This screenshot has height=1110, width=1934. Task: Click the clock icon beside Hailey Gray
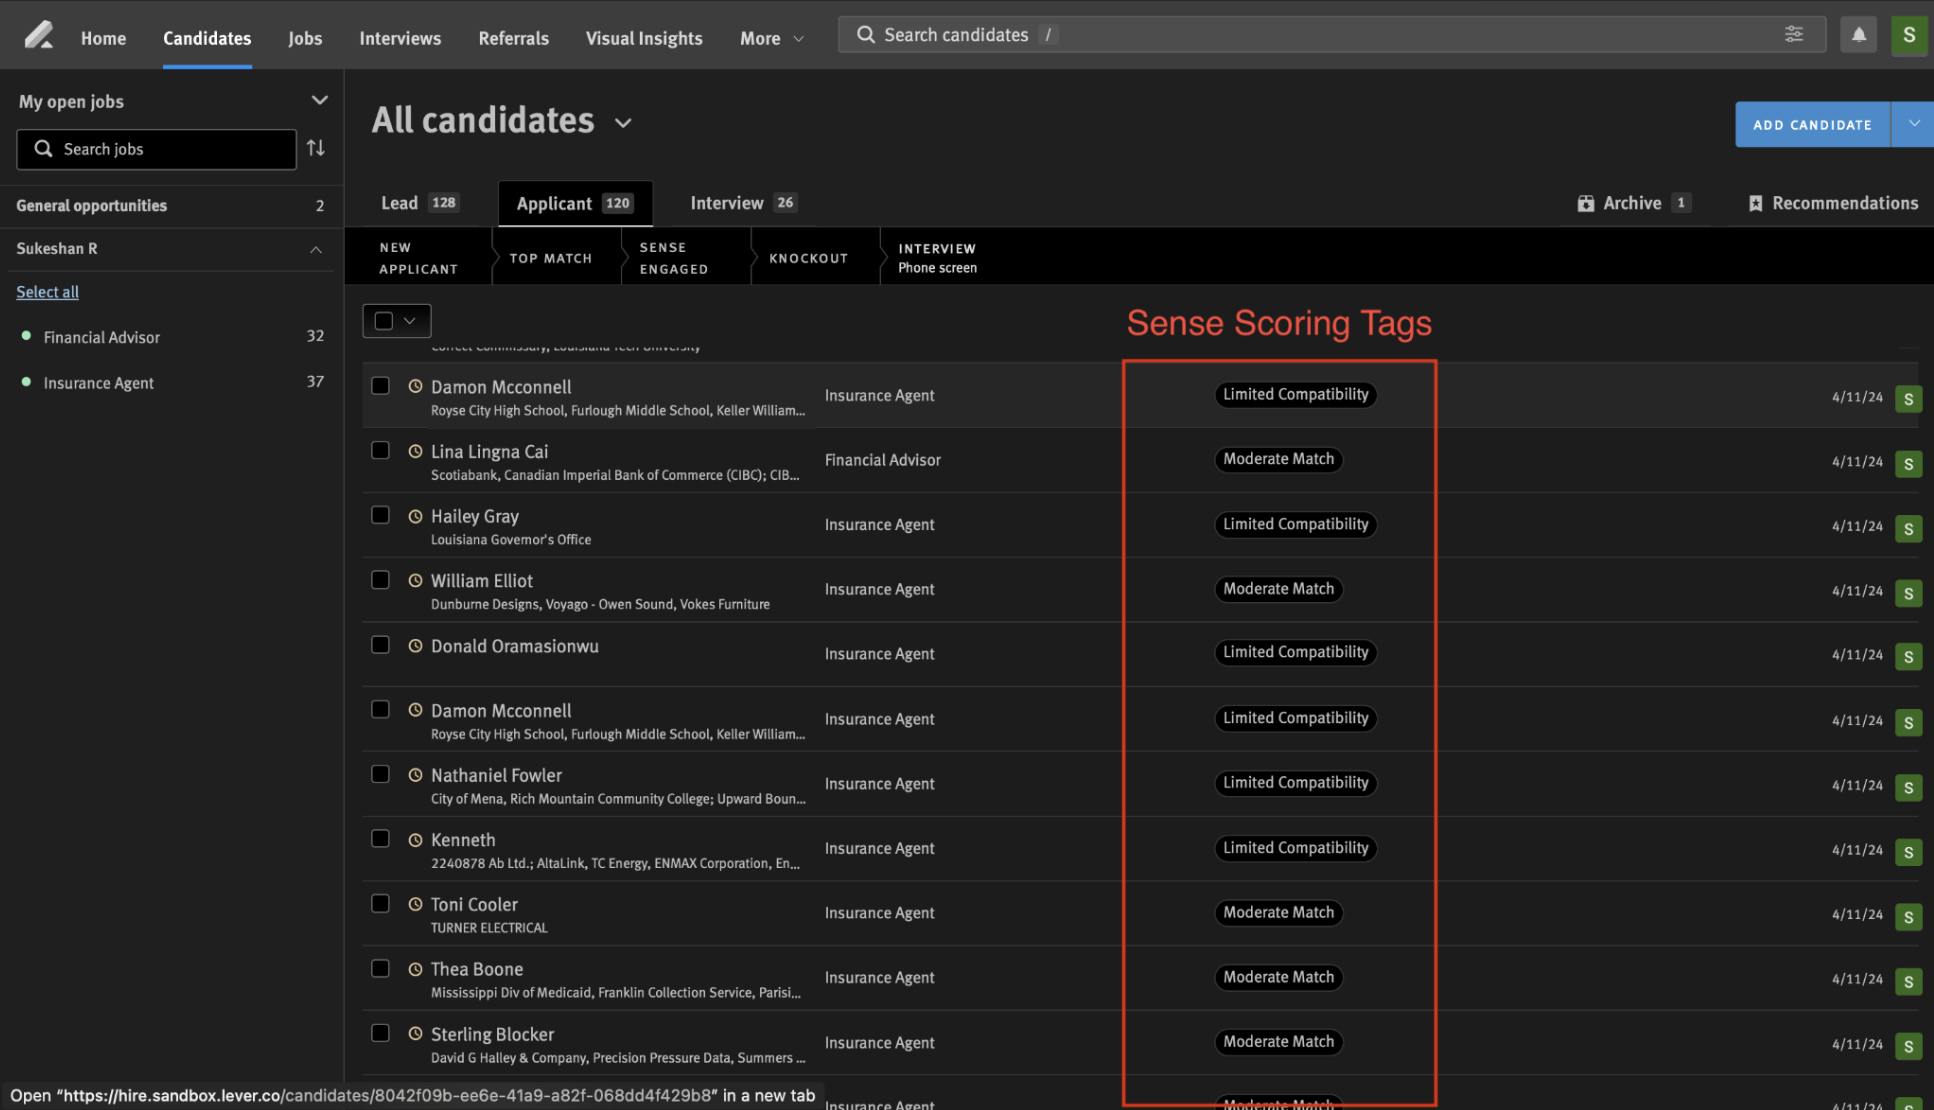click(415, 516)
